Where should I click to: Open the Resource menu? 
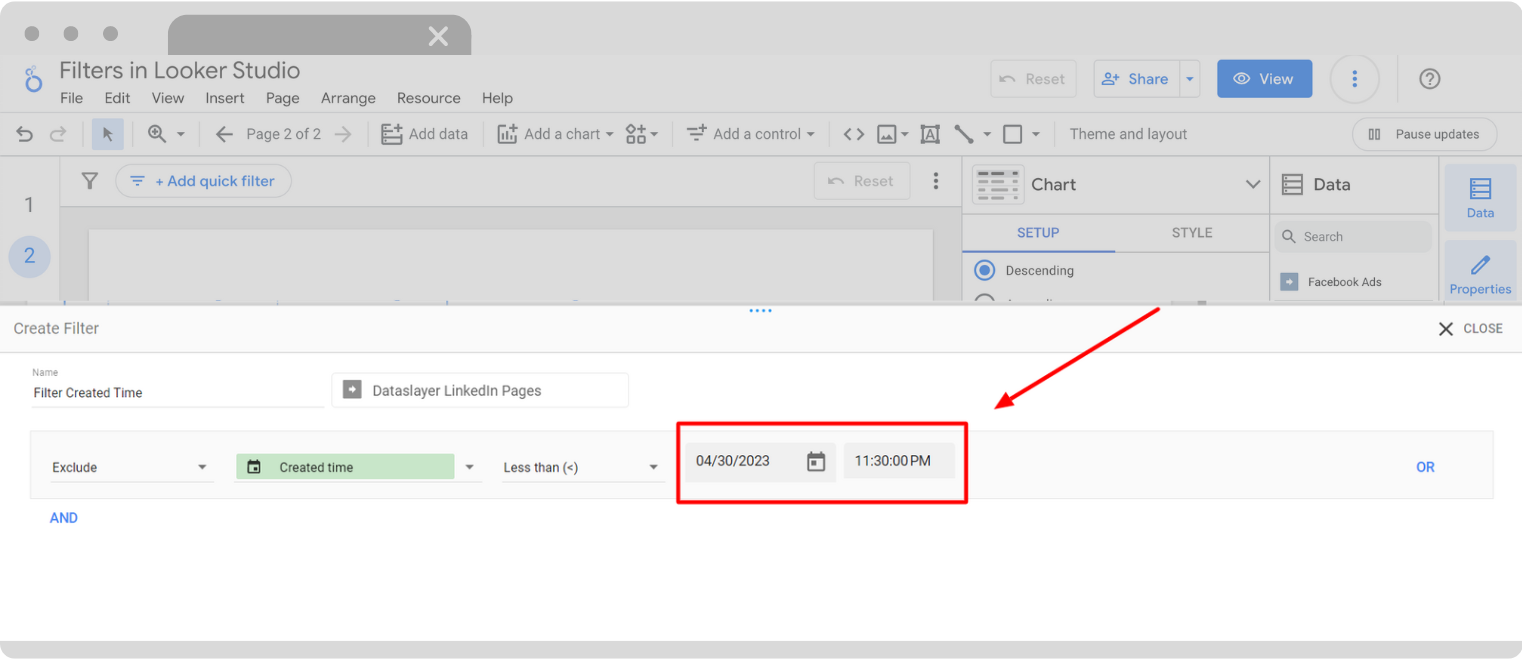(428, 98)
